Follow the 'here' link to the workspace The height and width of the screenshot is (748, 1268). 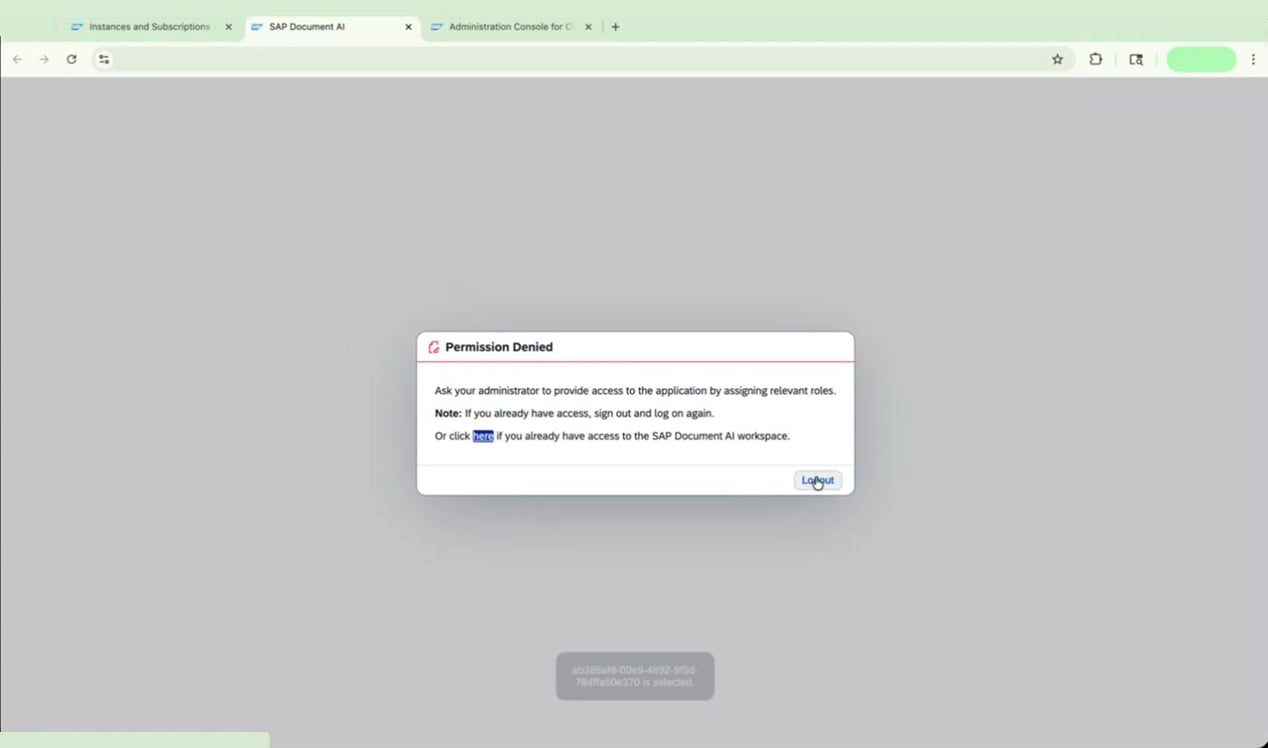pos(483,436)
